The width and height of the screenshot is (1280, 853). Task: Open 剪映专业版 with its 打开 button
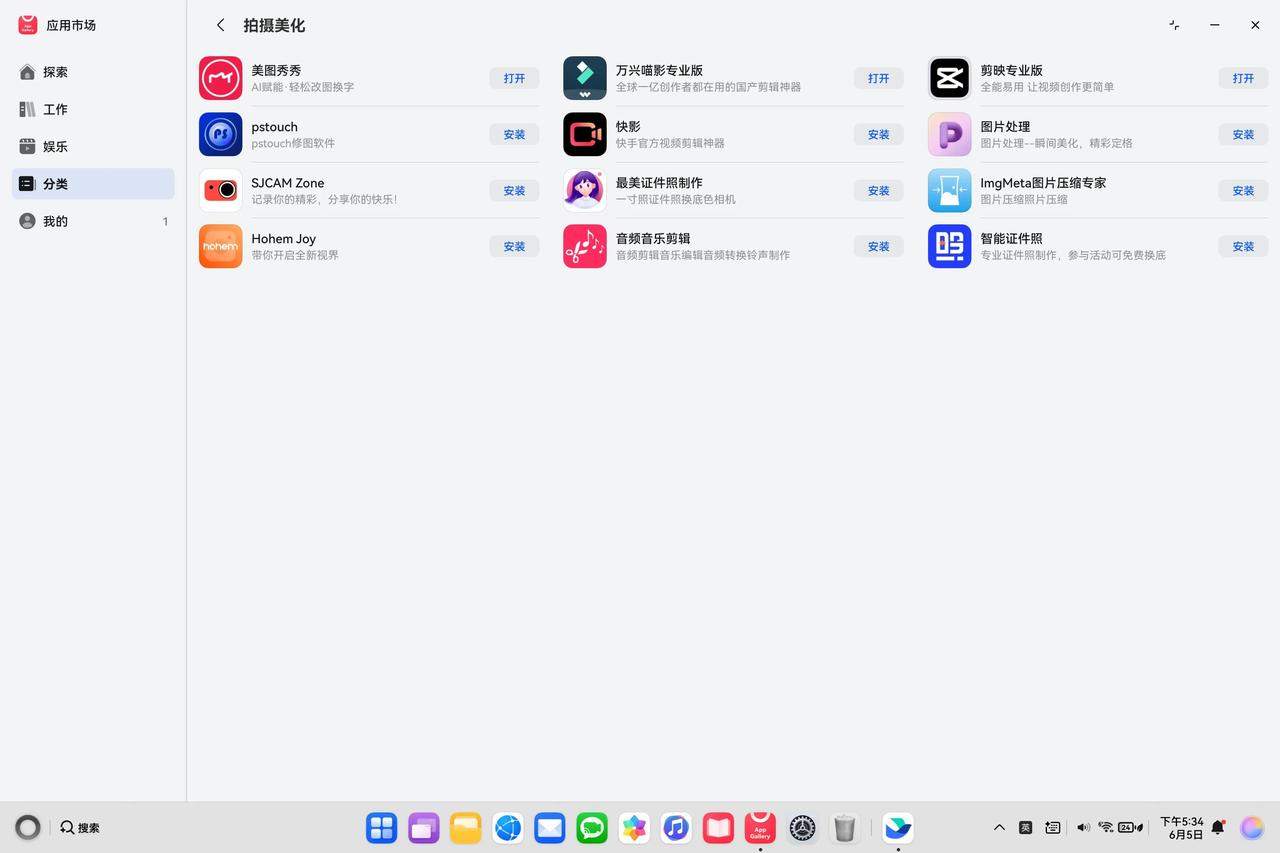(1243, 78)
